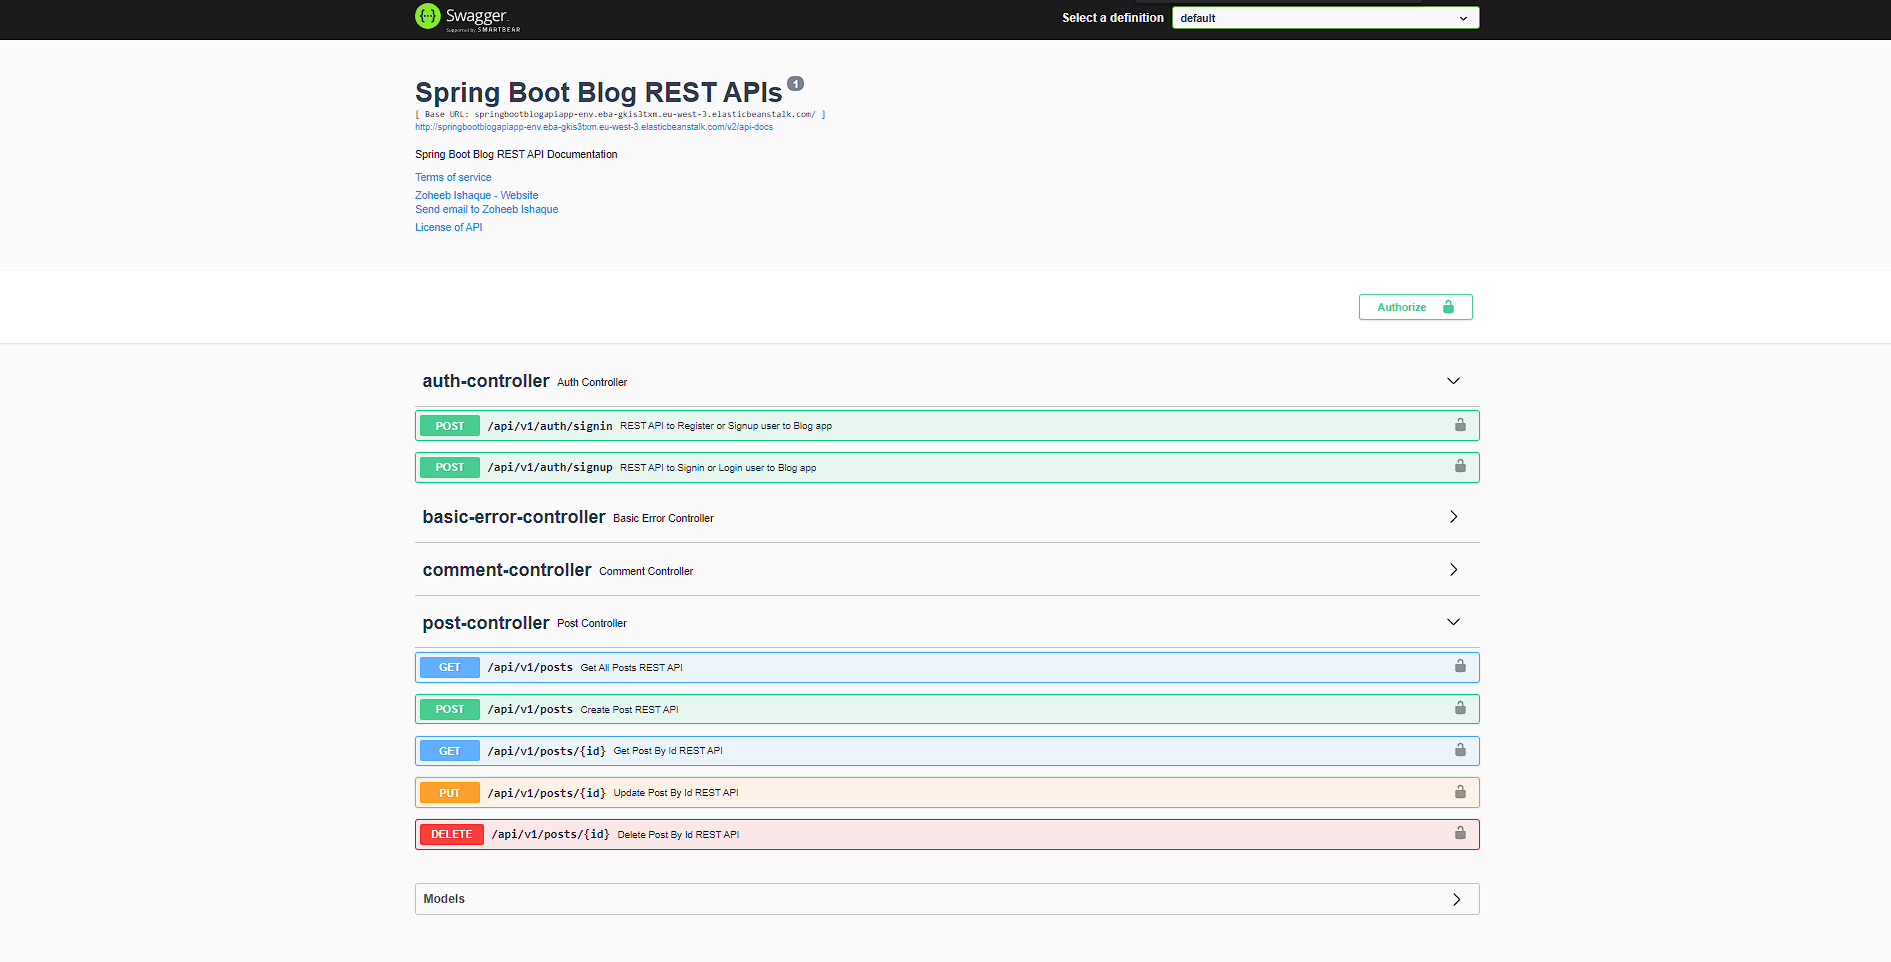The image size is (1891, 962).
Task: Expand the basic-error-controller section
Action: click(x=1453, y=517)
